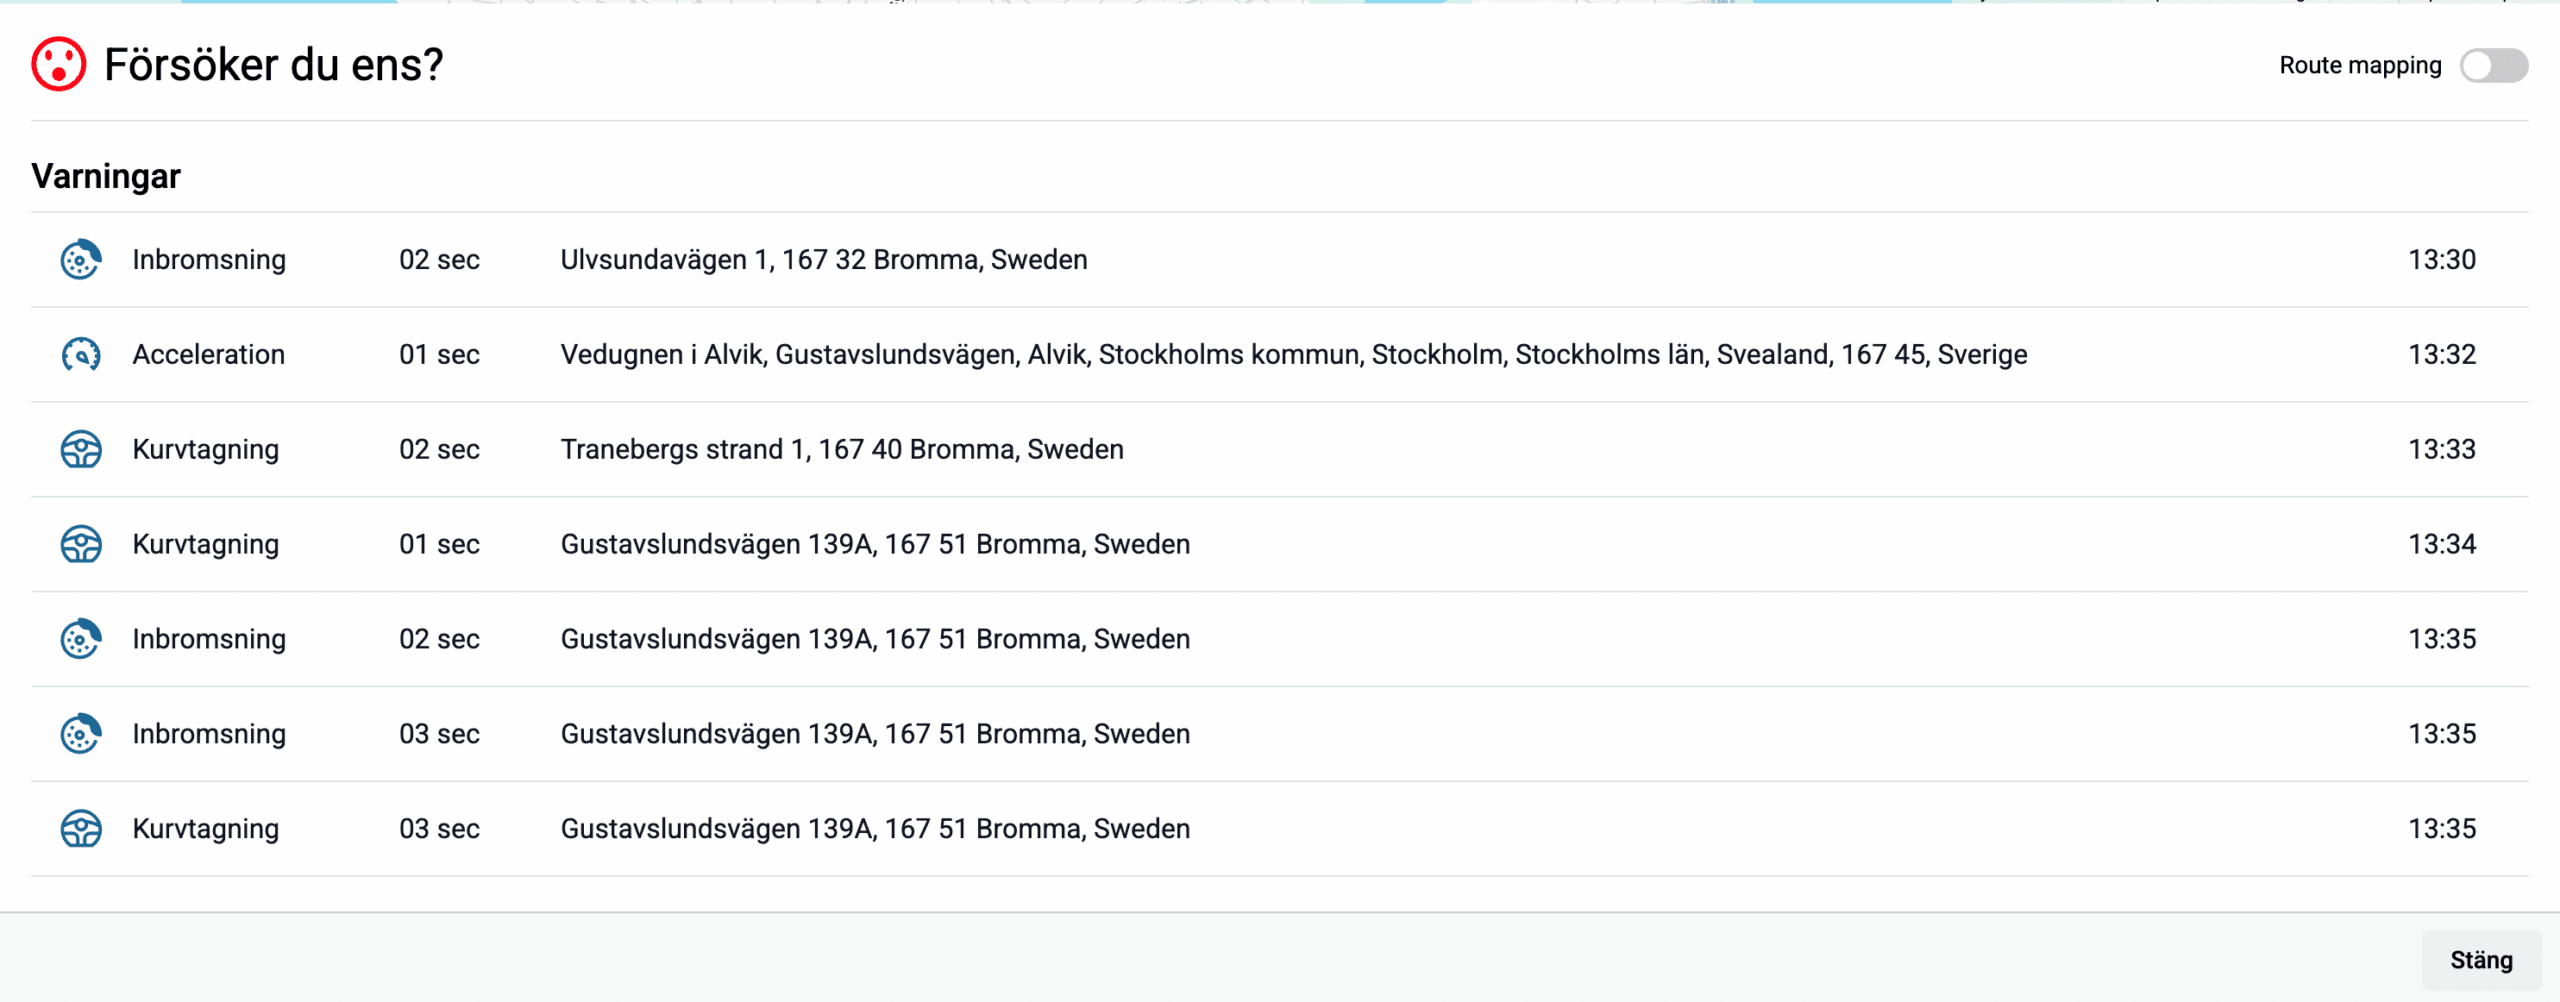Click steering wheel icon at 13:34 row
Viewport: 2560px width, 1002px height.
point(81,545)
